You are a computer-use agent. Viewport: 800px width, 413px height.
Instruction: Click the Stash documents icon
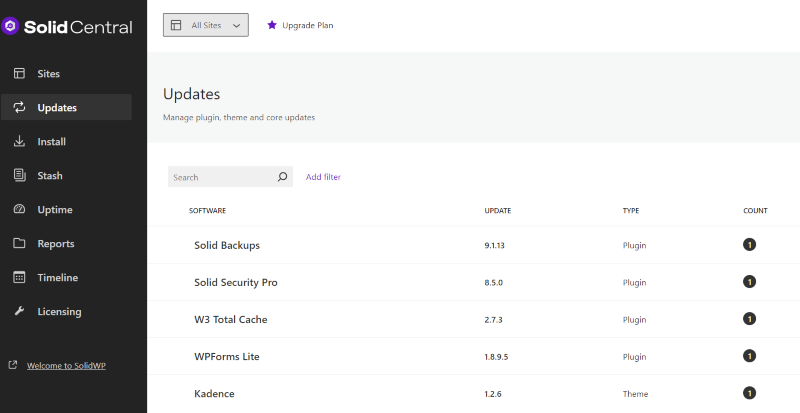pos(19,175)
